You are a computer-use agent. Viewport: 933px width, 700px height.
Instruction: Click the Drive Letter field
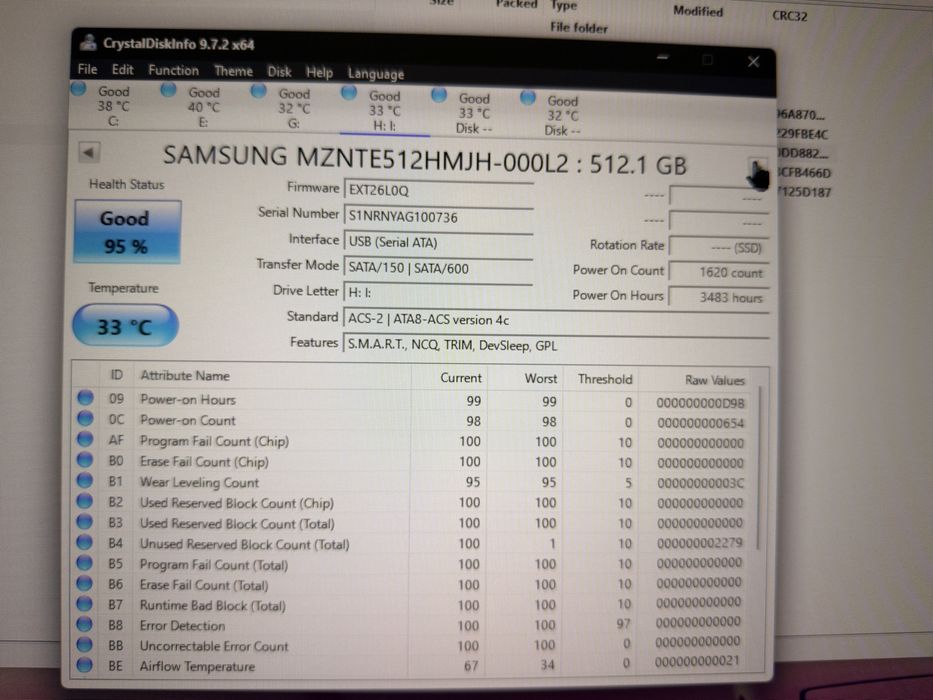(x=439, y=293)
